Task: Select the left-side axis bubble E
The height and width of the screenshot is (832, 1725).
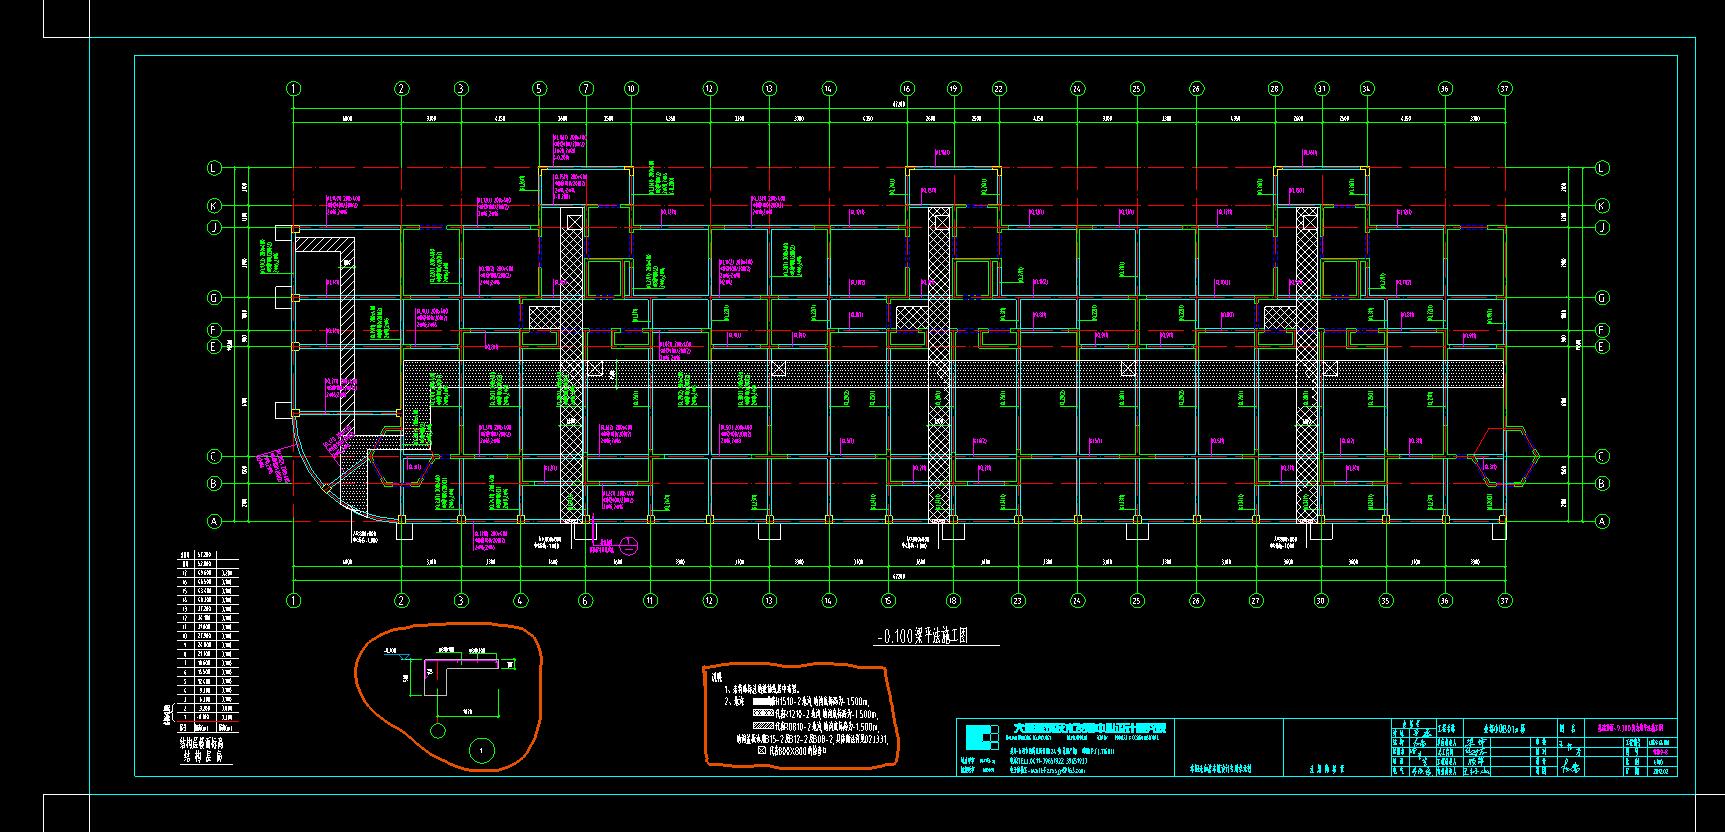Action: pos(213,347)
